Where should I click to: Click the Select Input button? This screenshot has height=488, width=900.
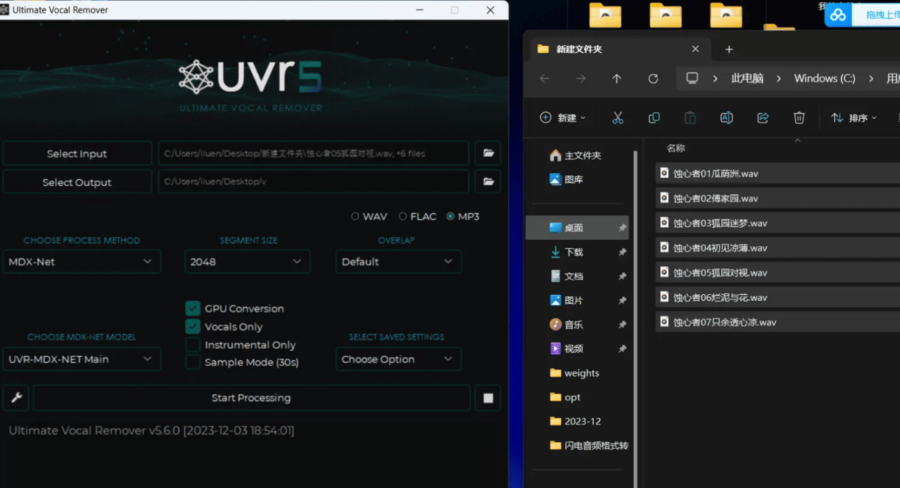pos(77,154)
